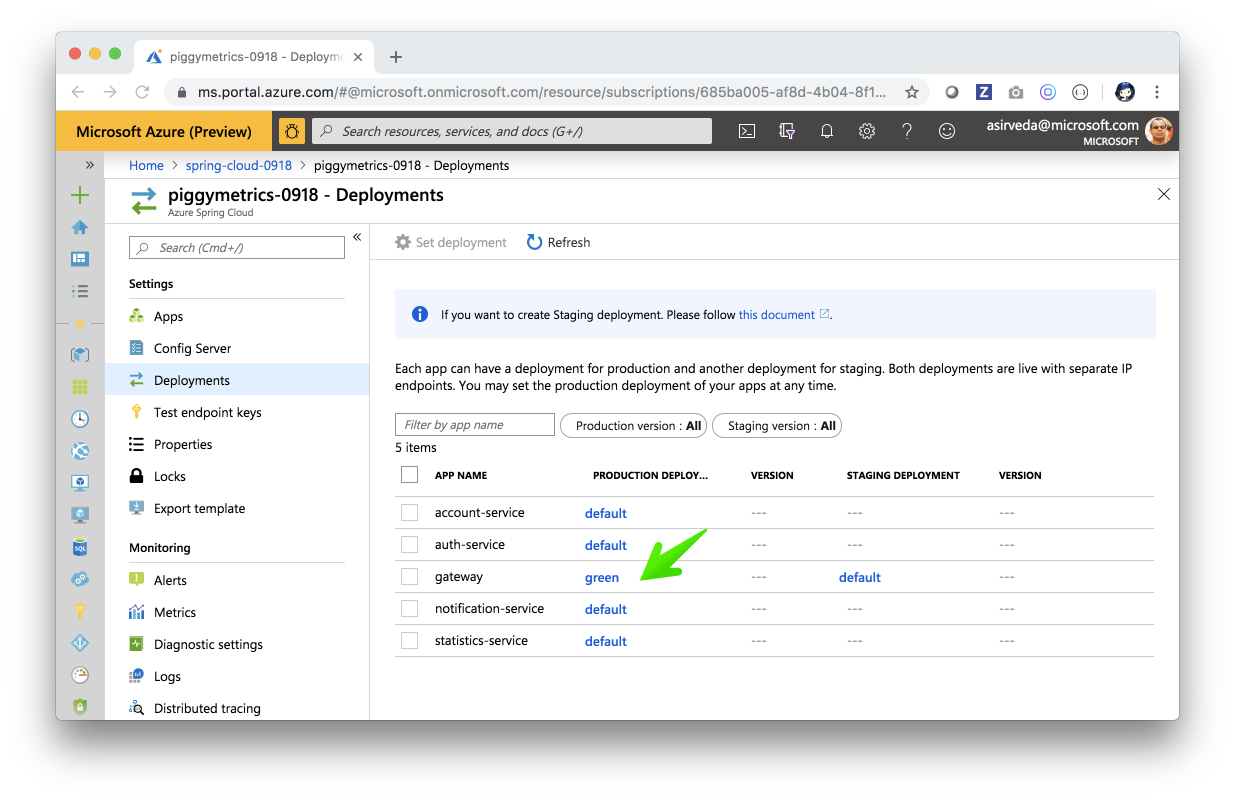The height and width of the screenshot is (800, 1235).
Task: Close the Deployments blade
Action: [x=1164, y=194]
